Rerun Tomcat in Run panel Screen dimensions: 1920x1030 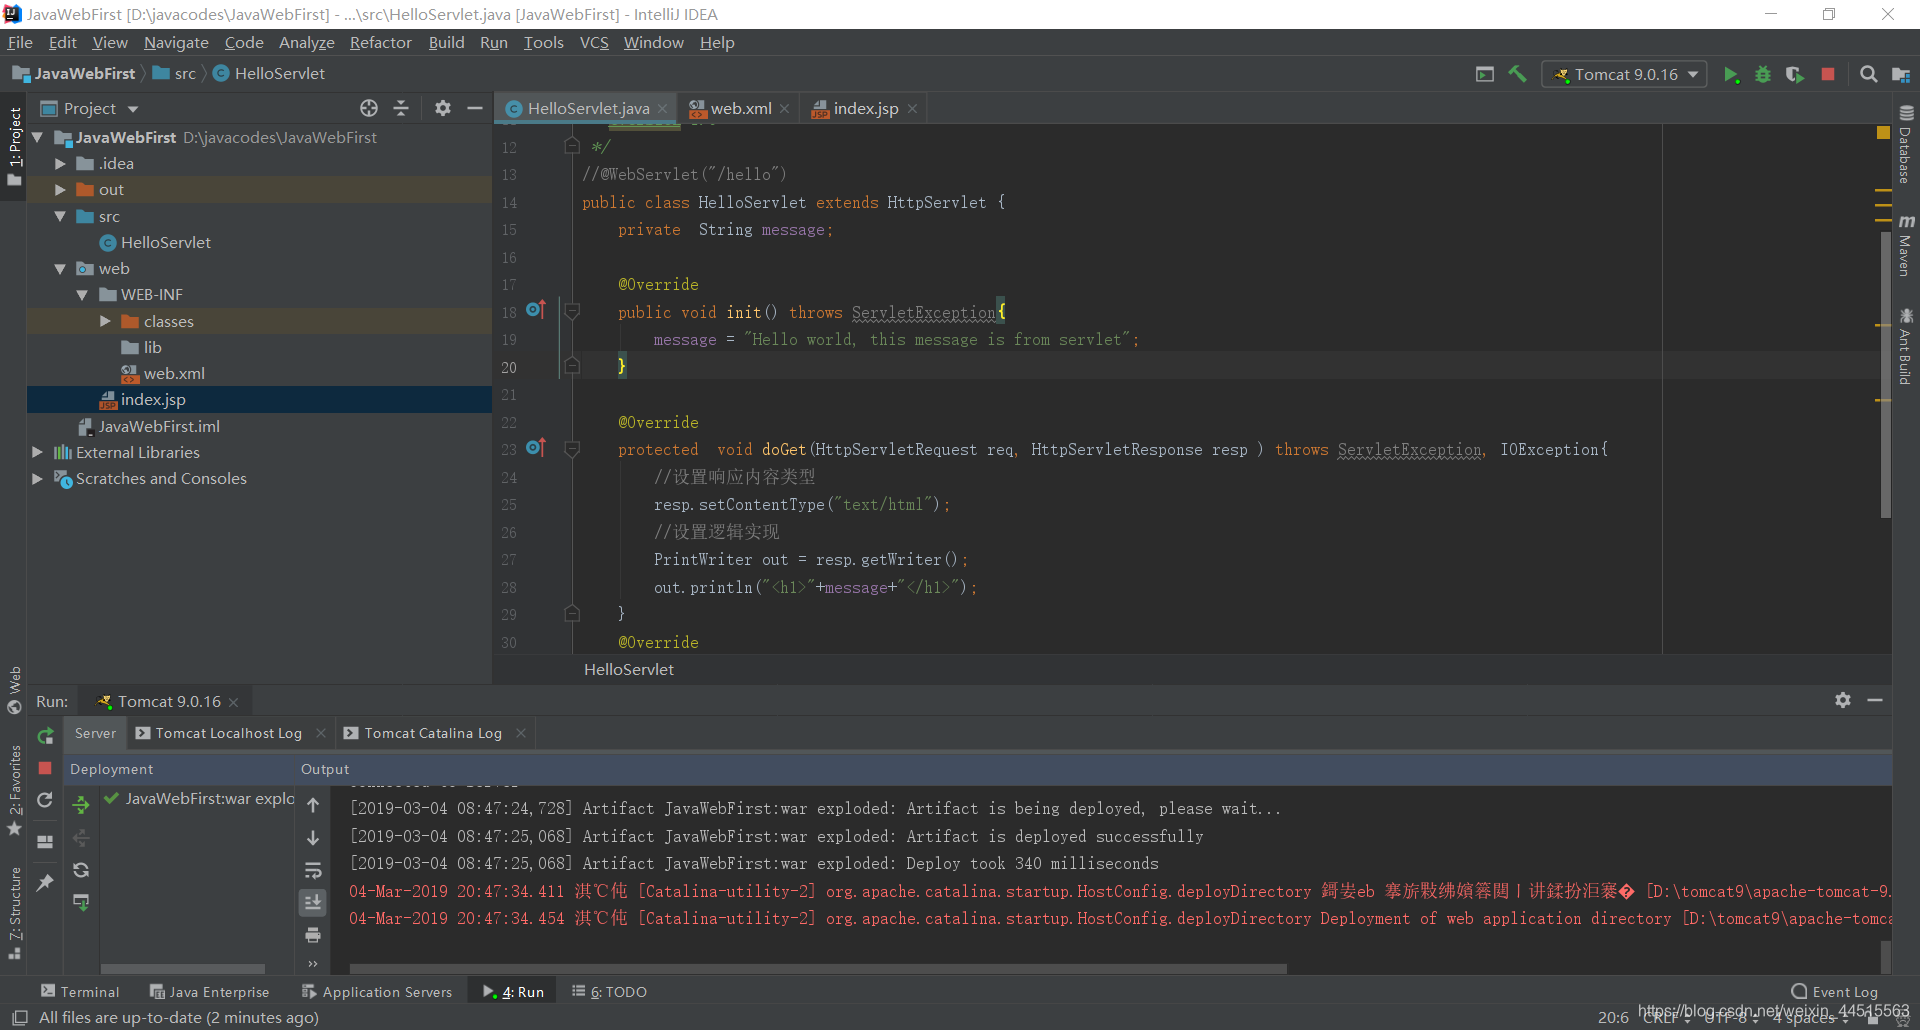[45, 736]
